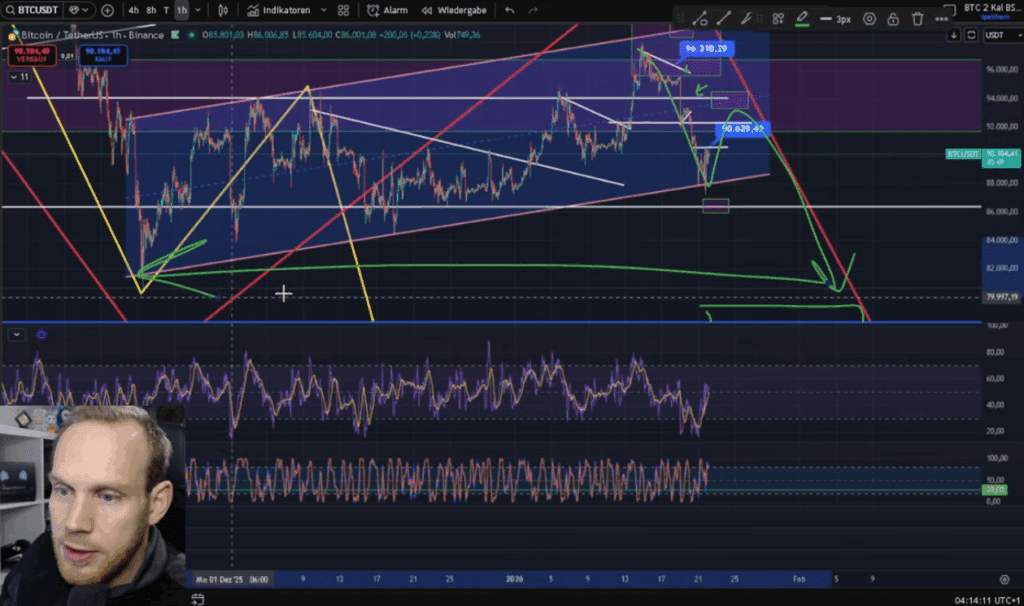Switch to the 8h timeframe

tap(152, 10)
